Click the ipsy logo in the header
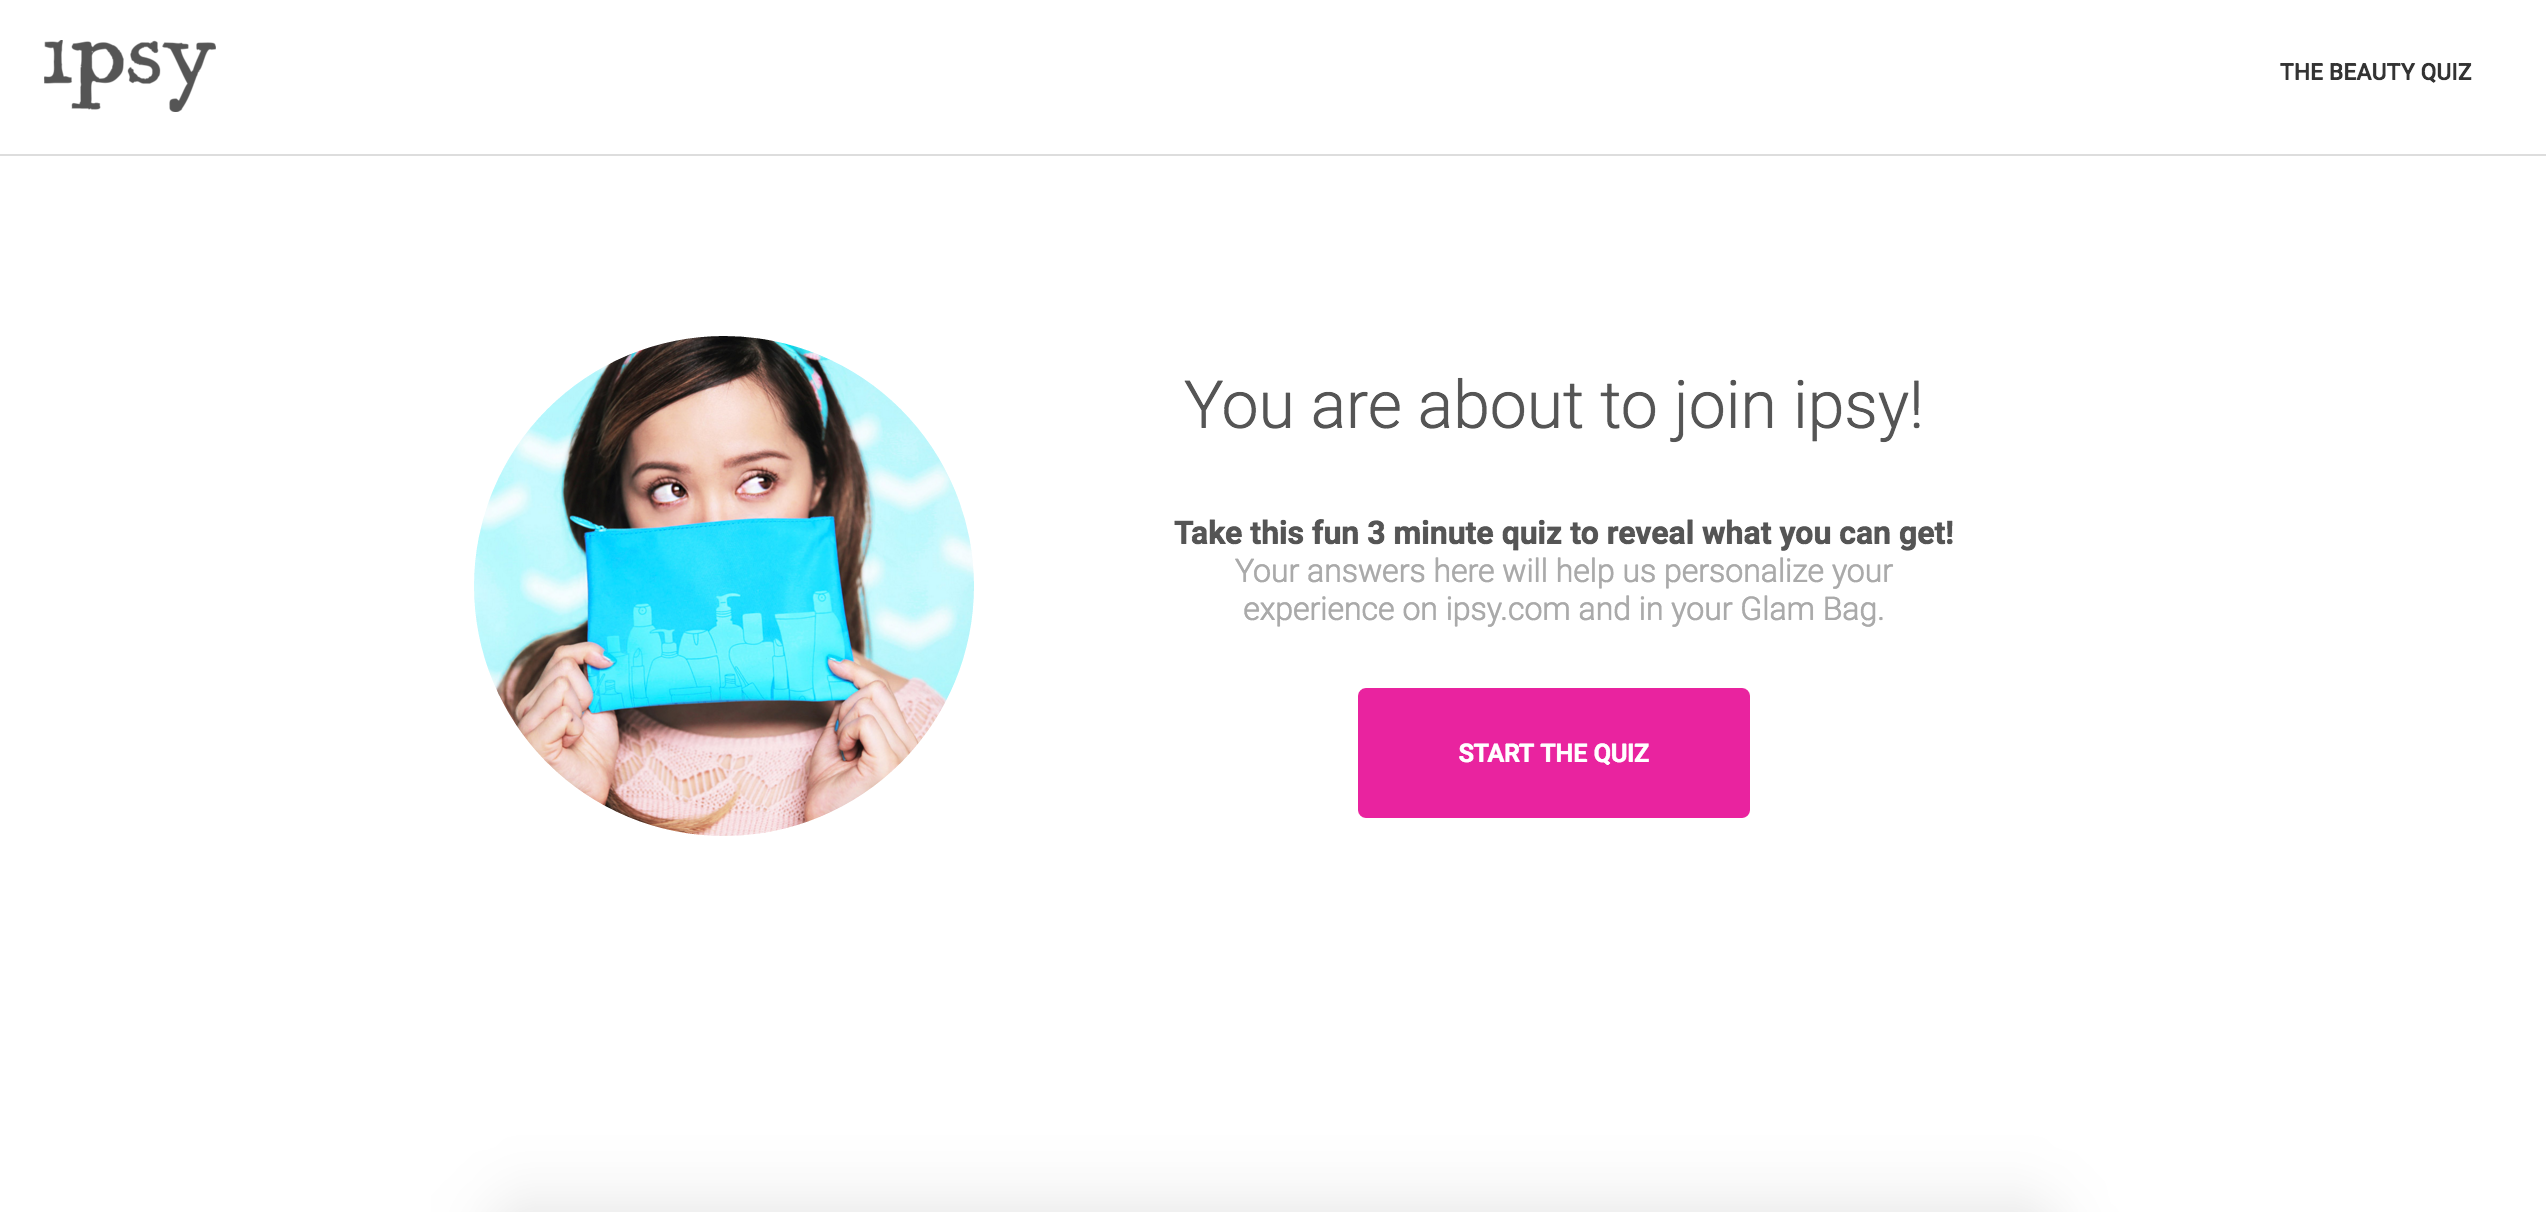Screen dimensions: 2546x1212 point(129,74)
